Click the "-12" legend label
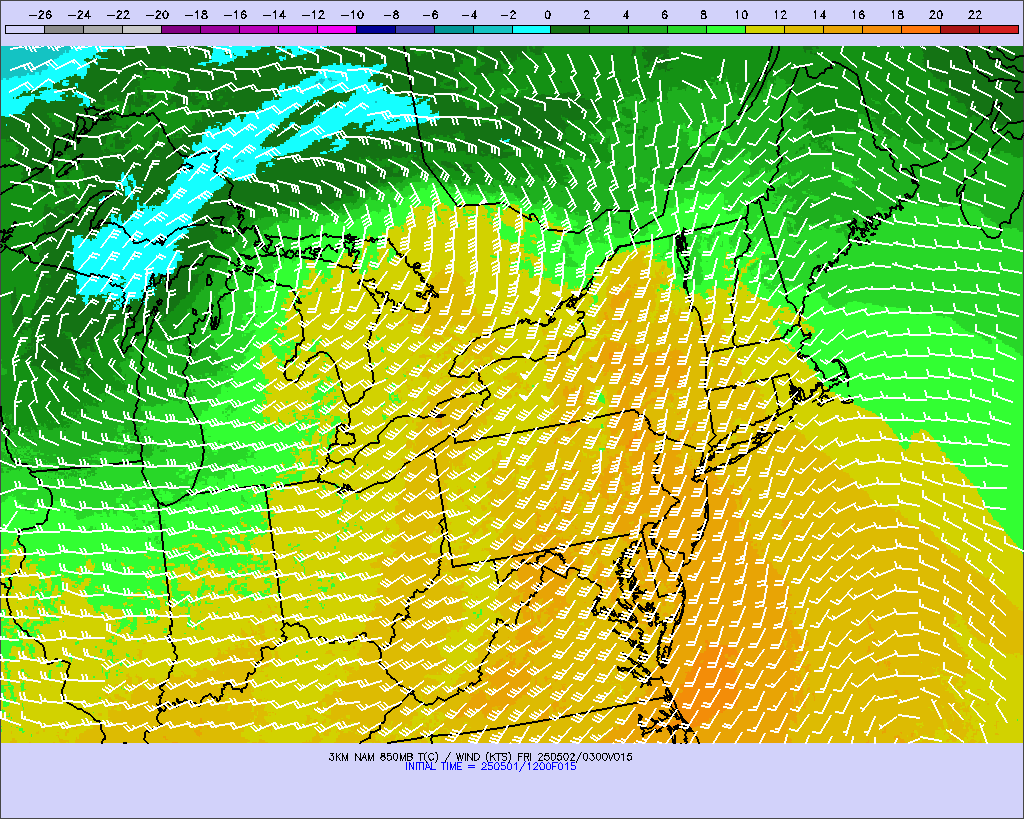This screenshot has height=819, width=1024. tap(313, 15)
